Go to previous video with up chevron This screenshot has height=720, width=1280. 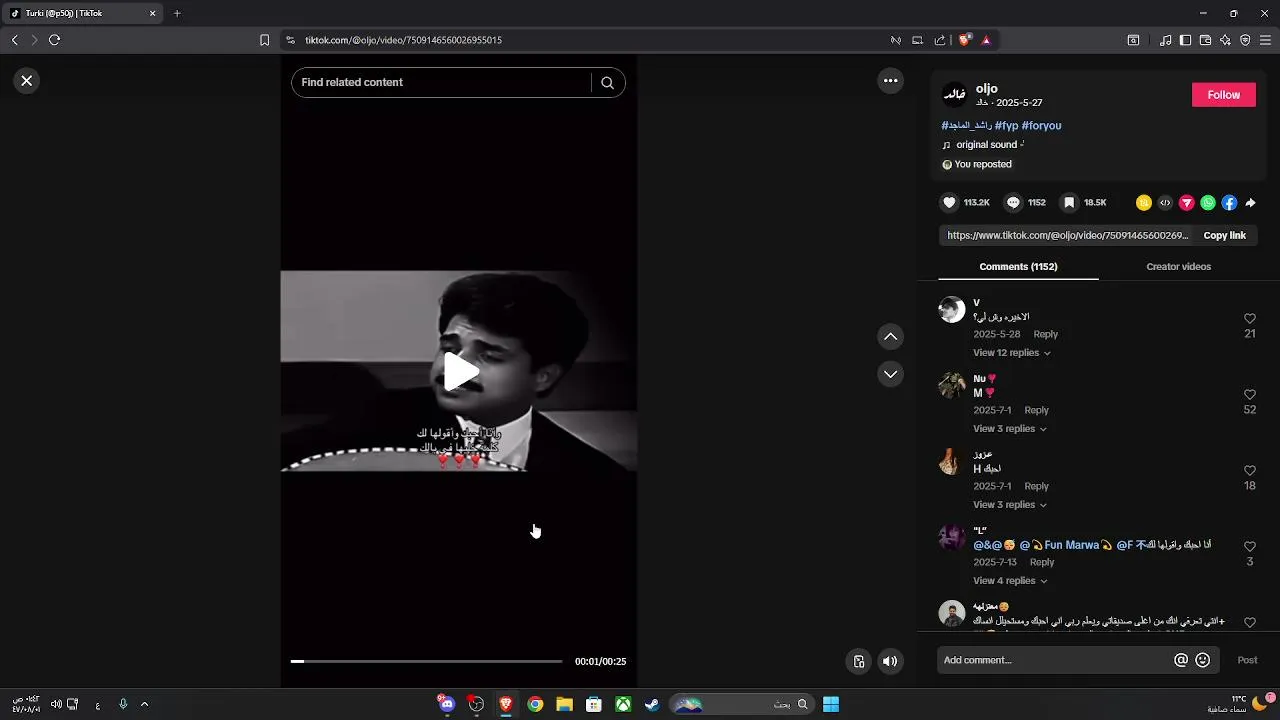pos(890,337)
